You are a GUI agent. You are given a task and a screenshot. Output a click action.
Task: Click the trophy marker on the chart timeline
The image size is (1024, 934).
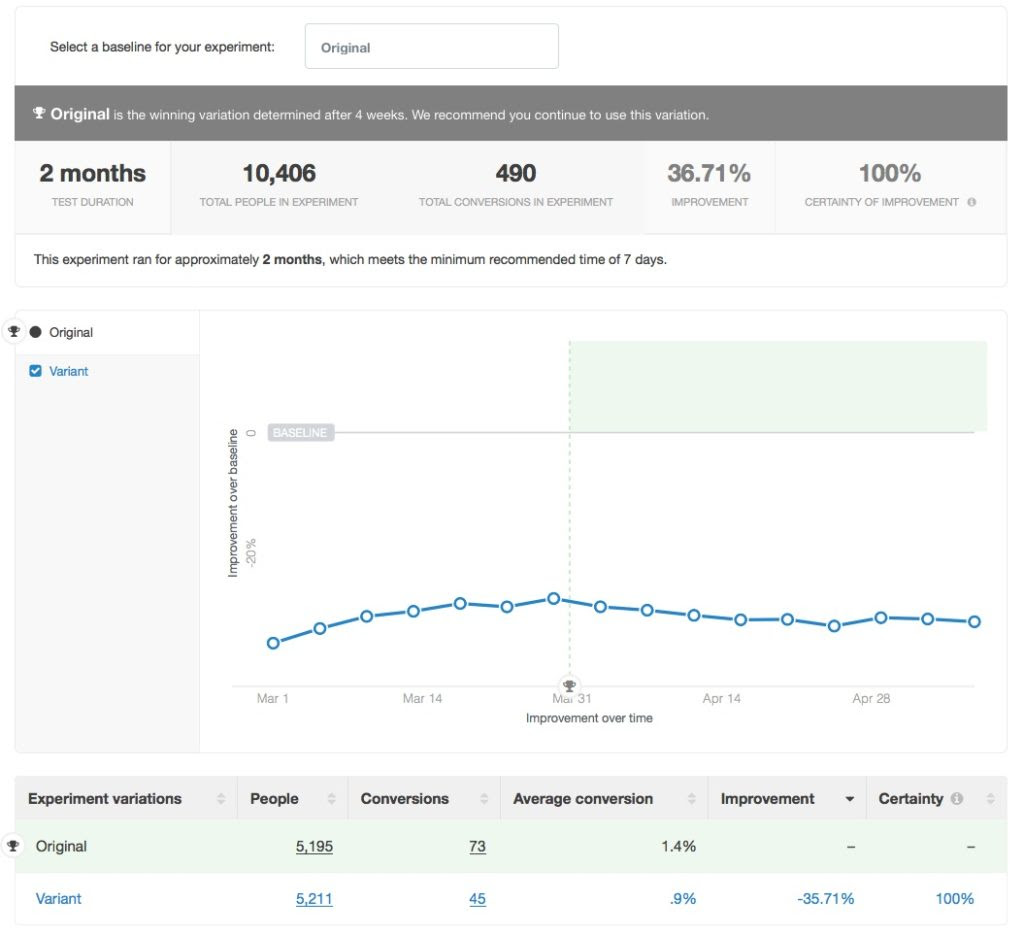pyautogui.click(x=569, y=686)
